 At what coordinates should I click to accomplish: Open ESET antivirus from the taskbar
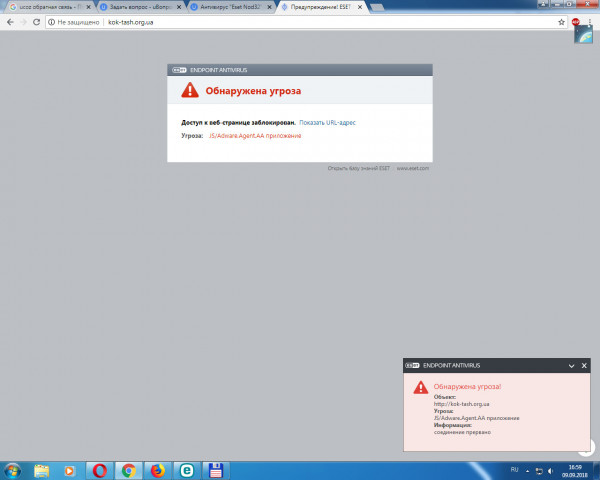pyautogui.click(x=187, y=470)
